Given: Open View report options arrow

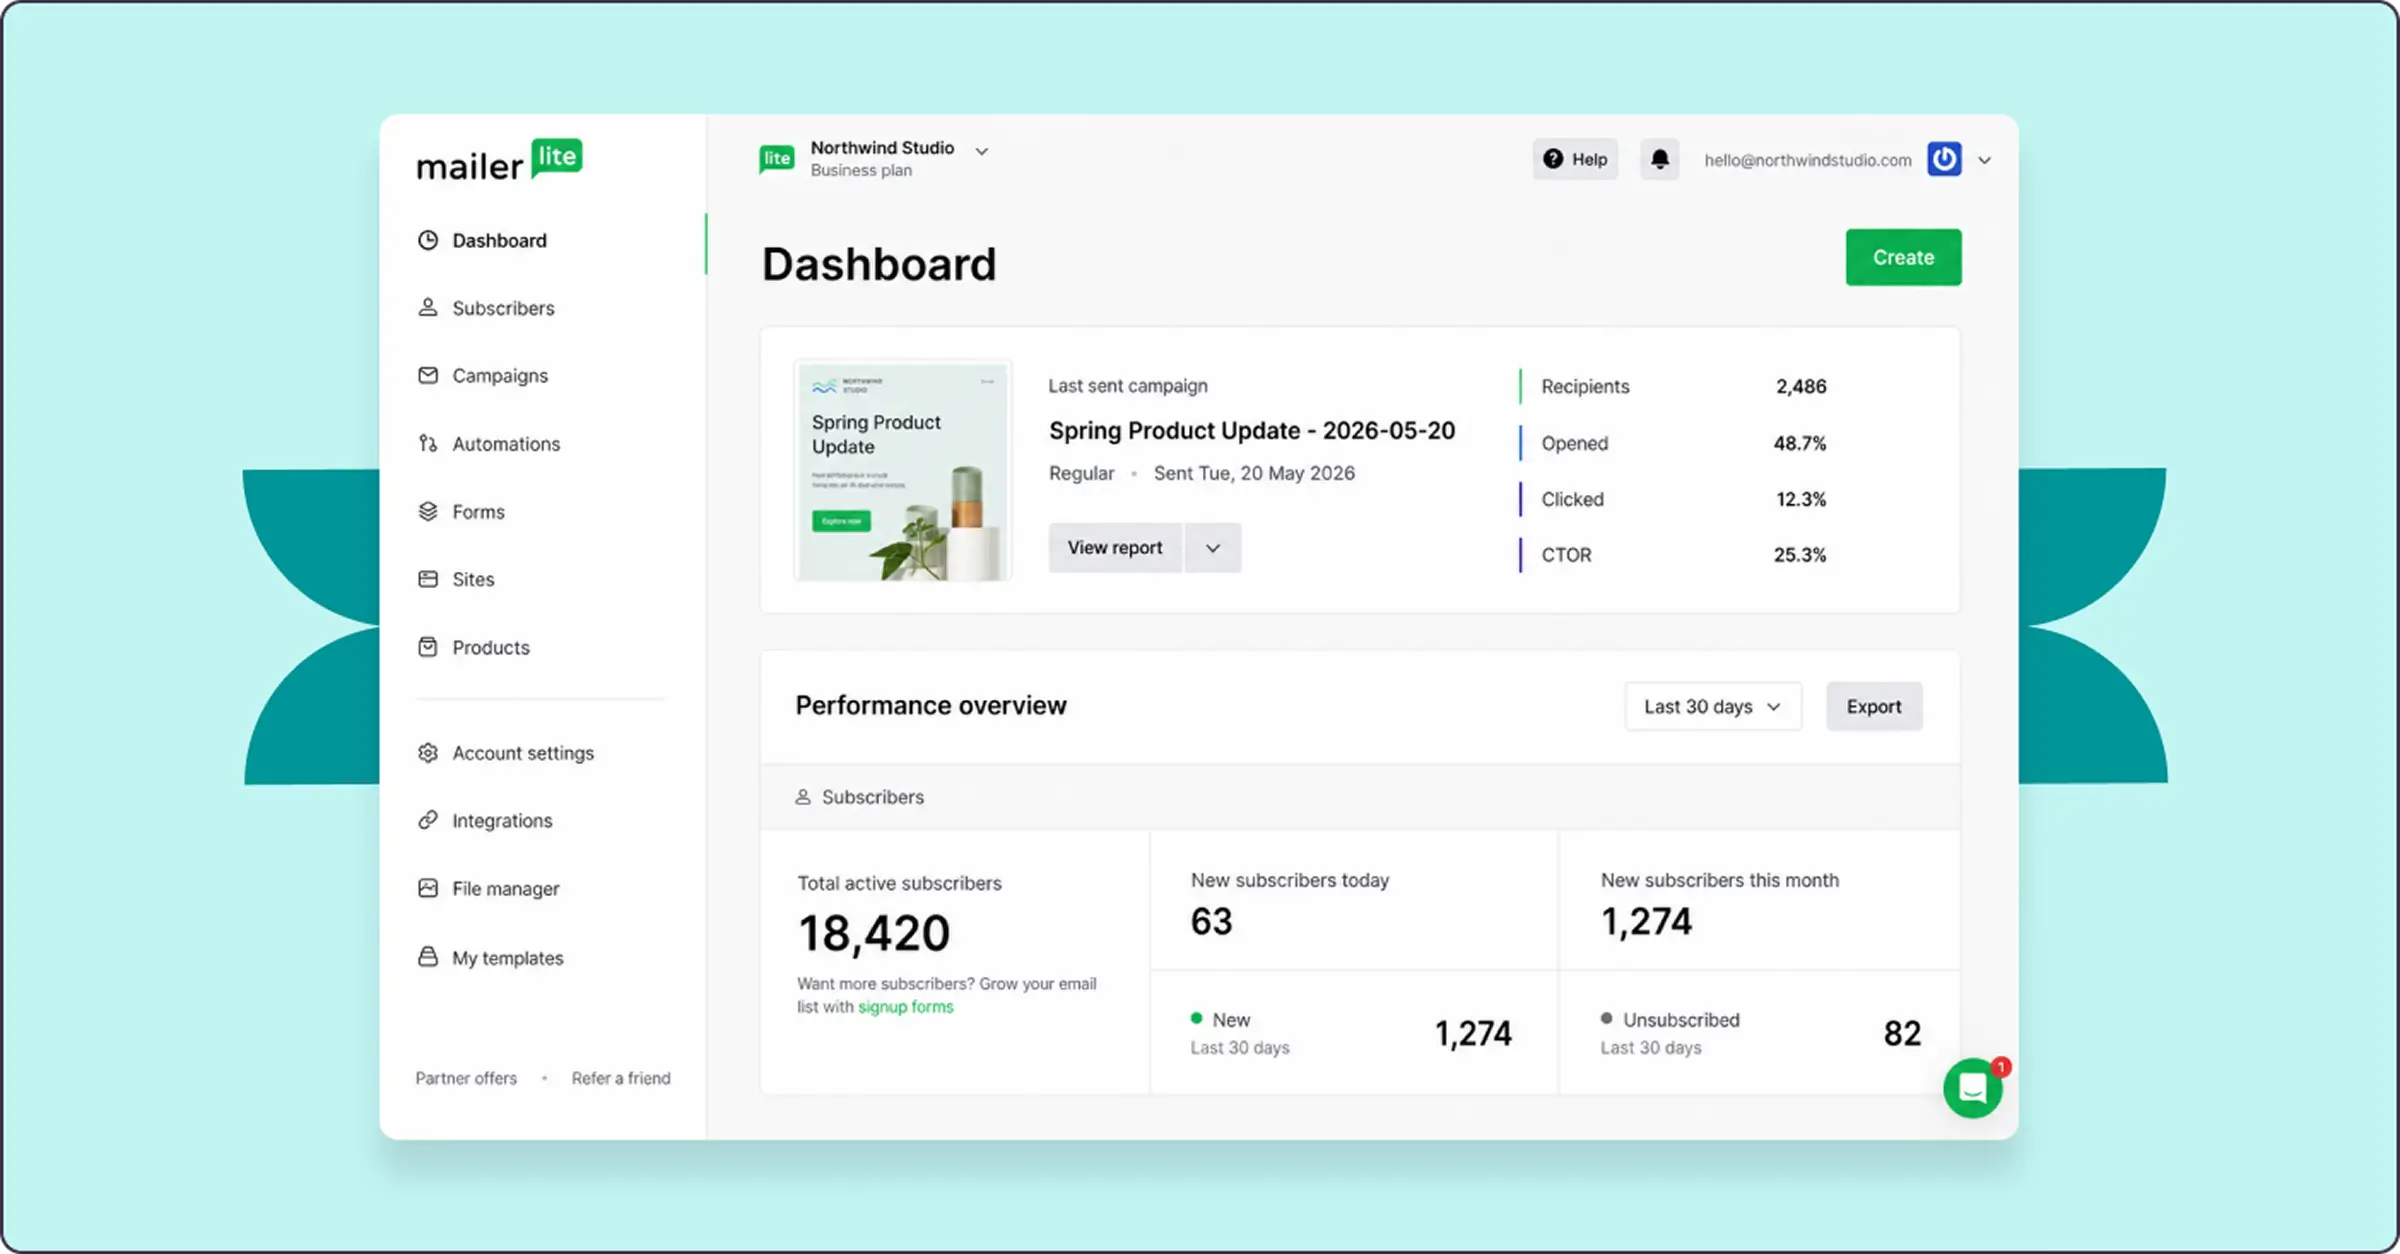Looking at the screenshot, I should point(1213,548).
